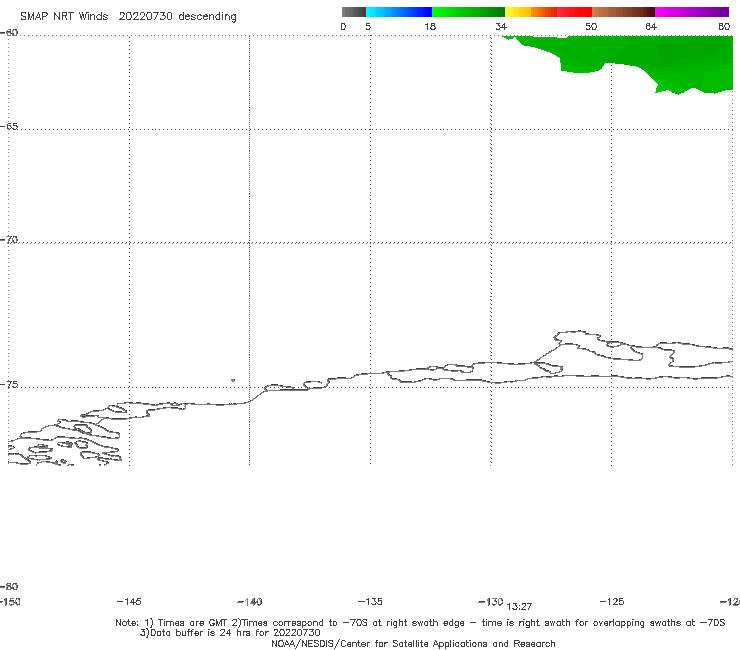This screenshot has height=650, width=740.
Task: Click the magenta-purple segment of the color bar
Action: (692, 12)
